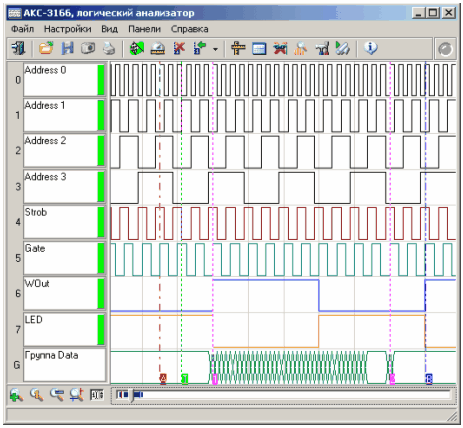Viewport: 463px width, 428px height.
Task: Click the zoom out magnifier icon
Action: pos(57,395)
